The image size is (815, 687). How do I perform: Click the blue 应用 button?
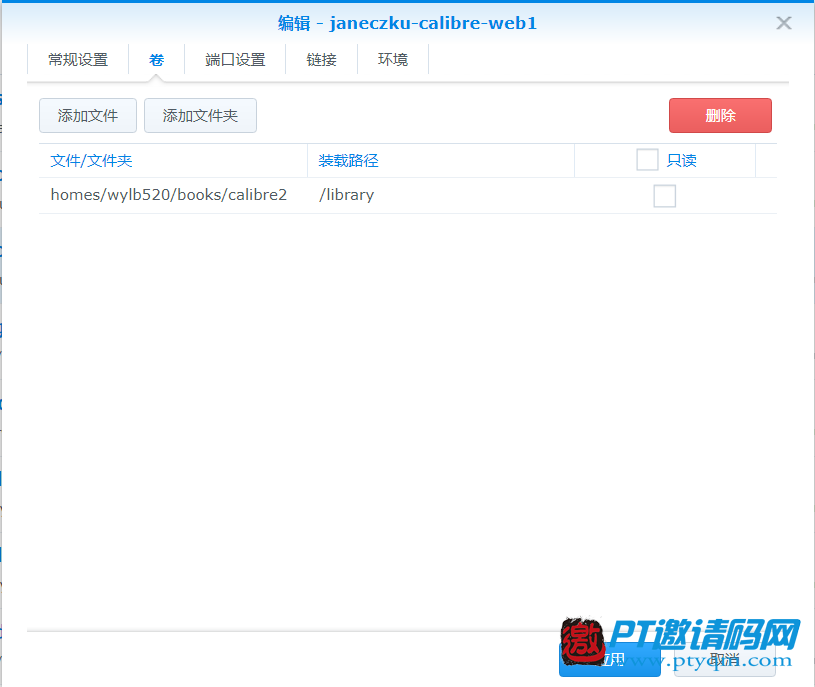click(x=610, y=660)
